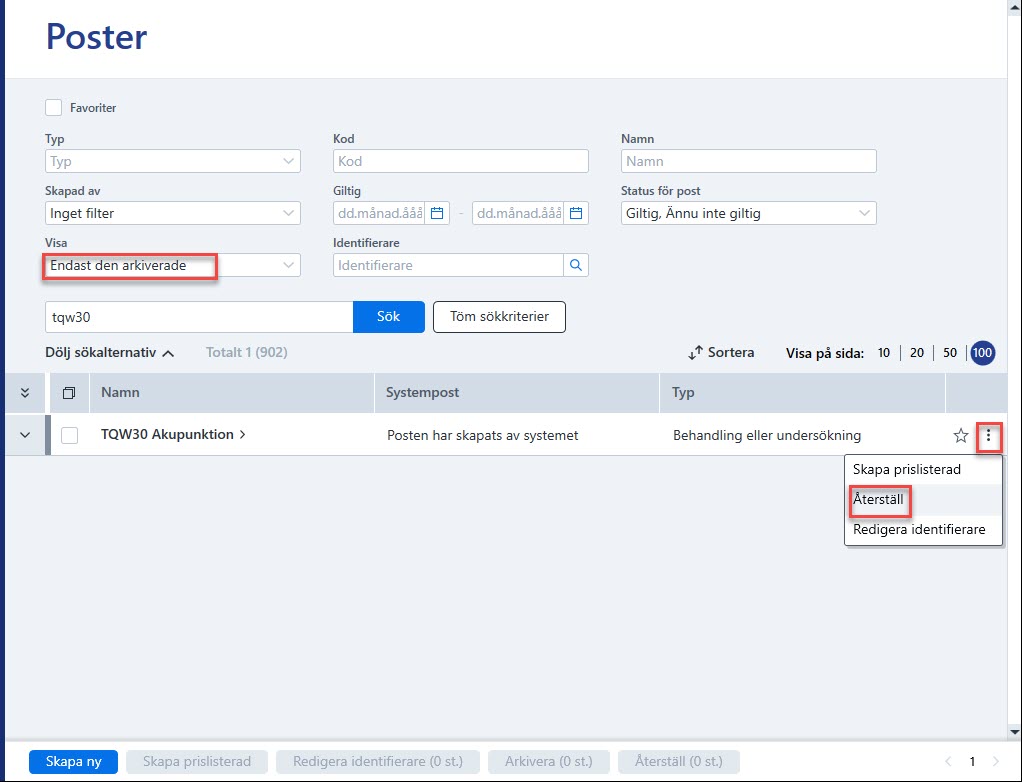Click the blue Sök button
This screenshot has height=782, width=1022.
[x=388, y=317]
